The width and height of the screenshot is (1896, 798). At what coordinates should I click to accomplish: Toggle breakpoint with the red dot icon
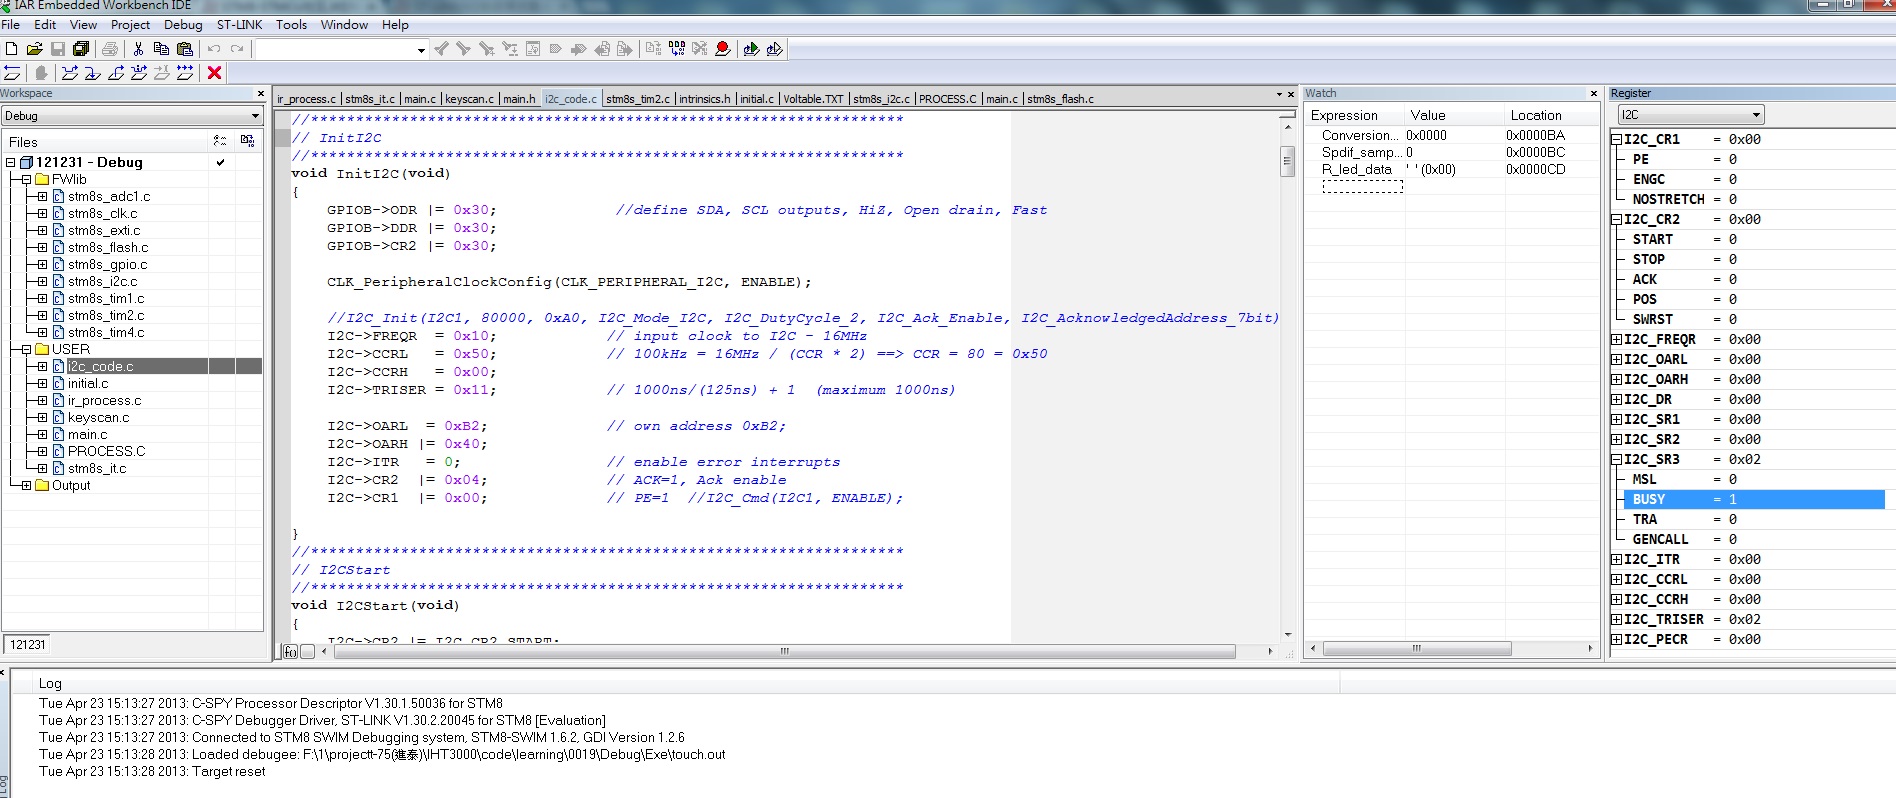point(722,48)
